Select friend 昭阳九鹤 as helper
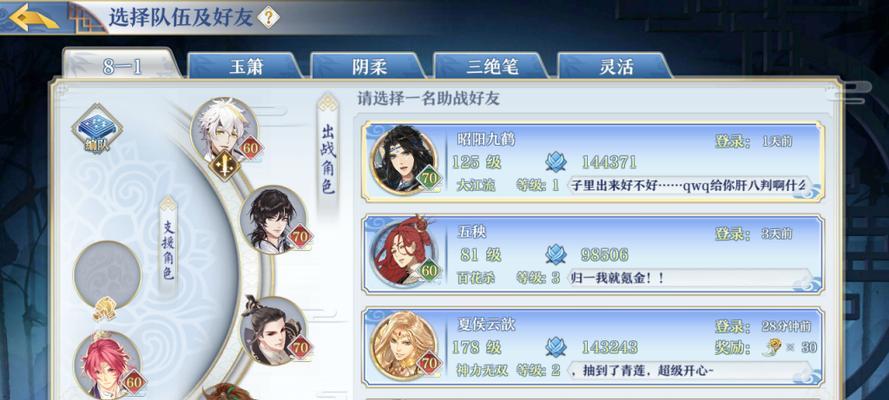Viewport: 889px width, 400px height. click(592, 161)
